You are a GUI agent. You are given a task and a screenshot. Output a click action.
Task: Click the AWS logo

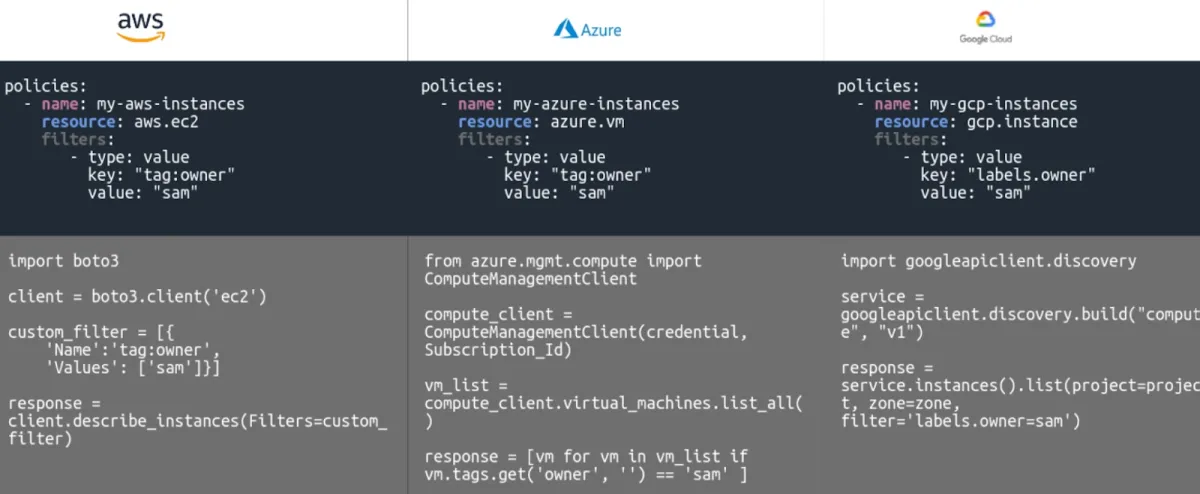(x=141, y=28)
